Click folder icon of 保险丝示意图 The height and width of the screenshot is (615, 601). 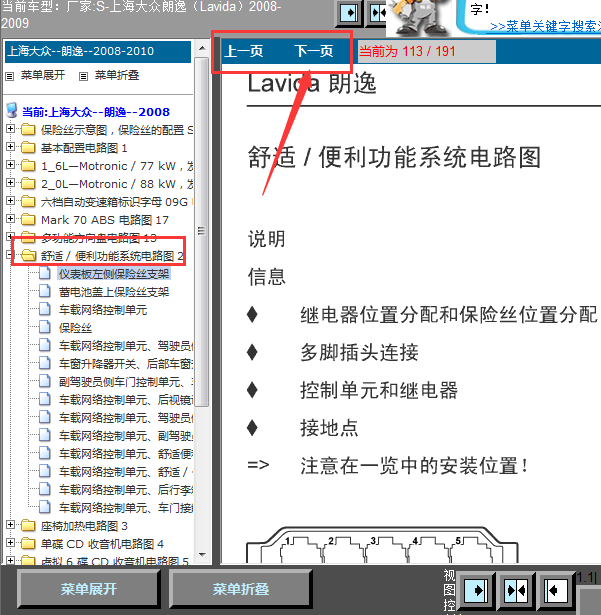coord(28,129)
